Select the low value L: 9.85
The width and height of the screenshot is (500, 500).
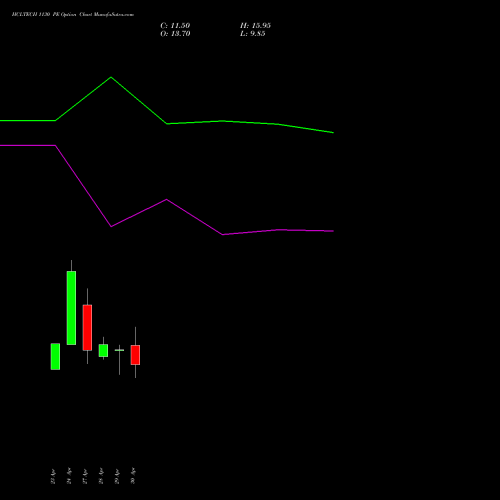(x=253, y=34)
